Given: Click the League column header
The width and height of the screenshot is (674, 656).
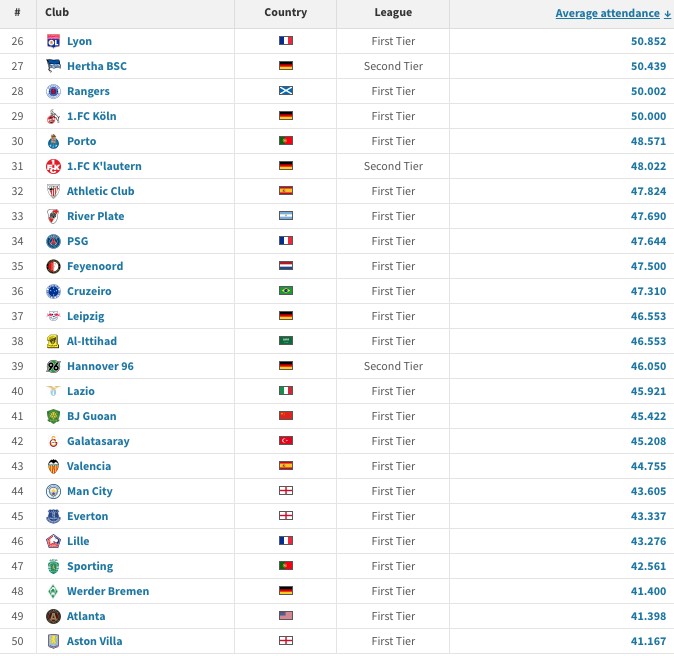Looking at the screenshot, I should coord(393,13).
